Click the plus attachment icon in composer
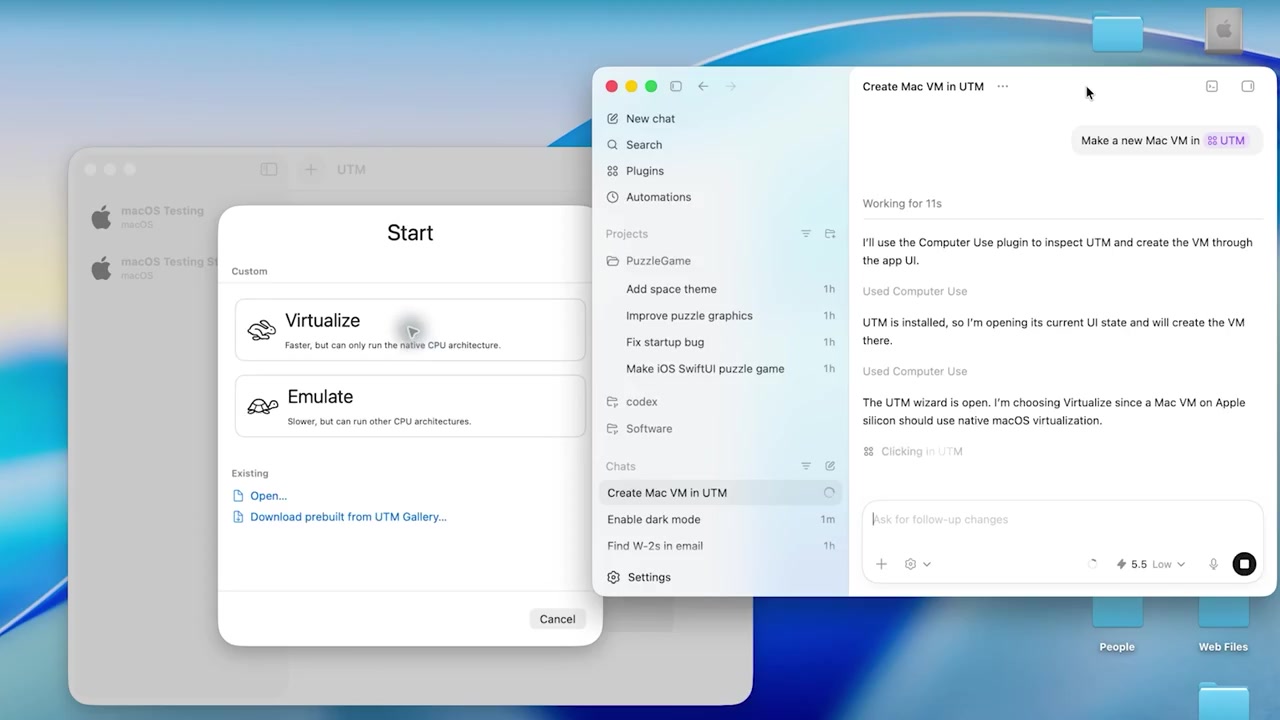Image resolution: width=1280 pixels, height=720 pixels. pos(881,564)
